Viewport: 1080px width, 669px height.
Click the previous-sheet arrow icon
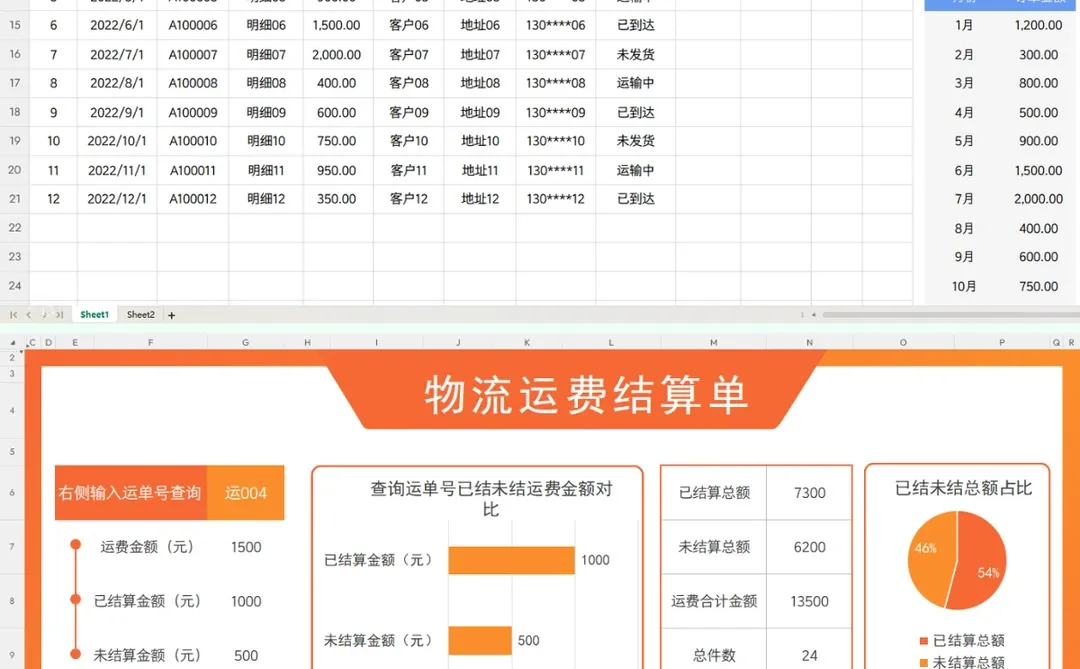29,314
